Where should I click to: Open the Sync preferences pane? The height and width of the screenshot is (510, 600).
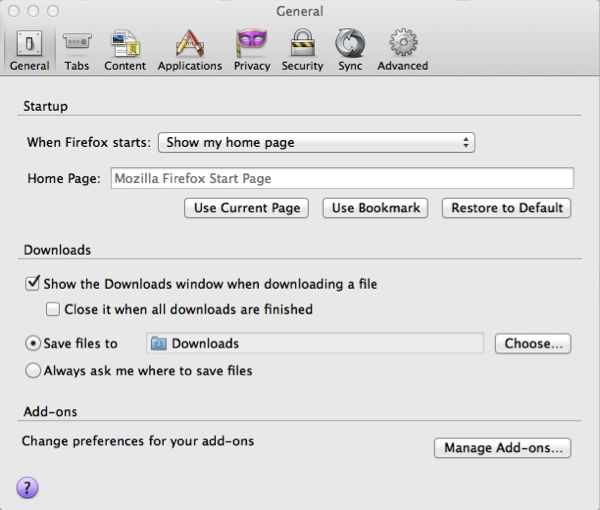coord(350,51)
